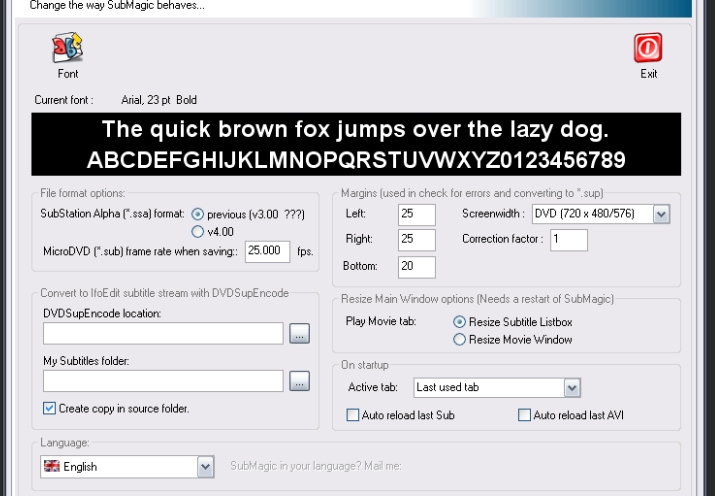The image size is (715, 496).
Task: Click the Correction factor field
Action: point(569,240)
